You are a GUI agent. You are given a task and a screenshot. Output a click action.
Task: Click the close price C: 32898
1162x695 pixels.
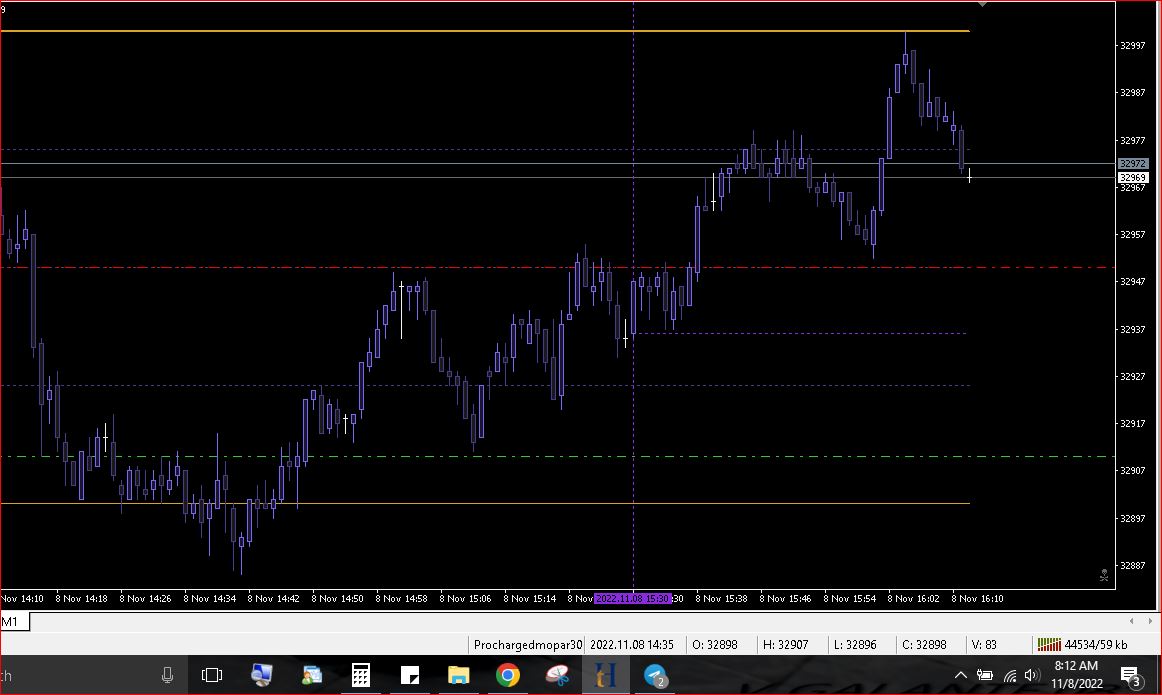coord(924,645)
